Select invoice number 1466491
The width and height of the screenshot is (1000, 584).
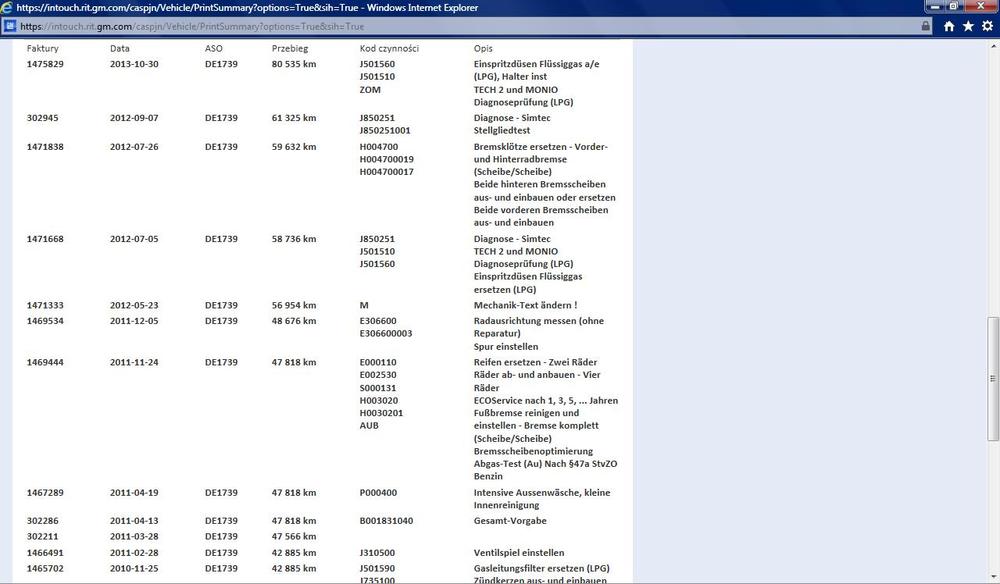(45, 553)
